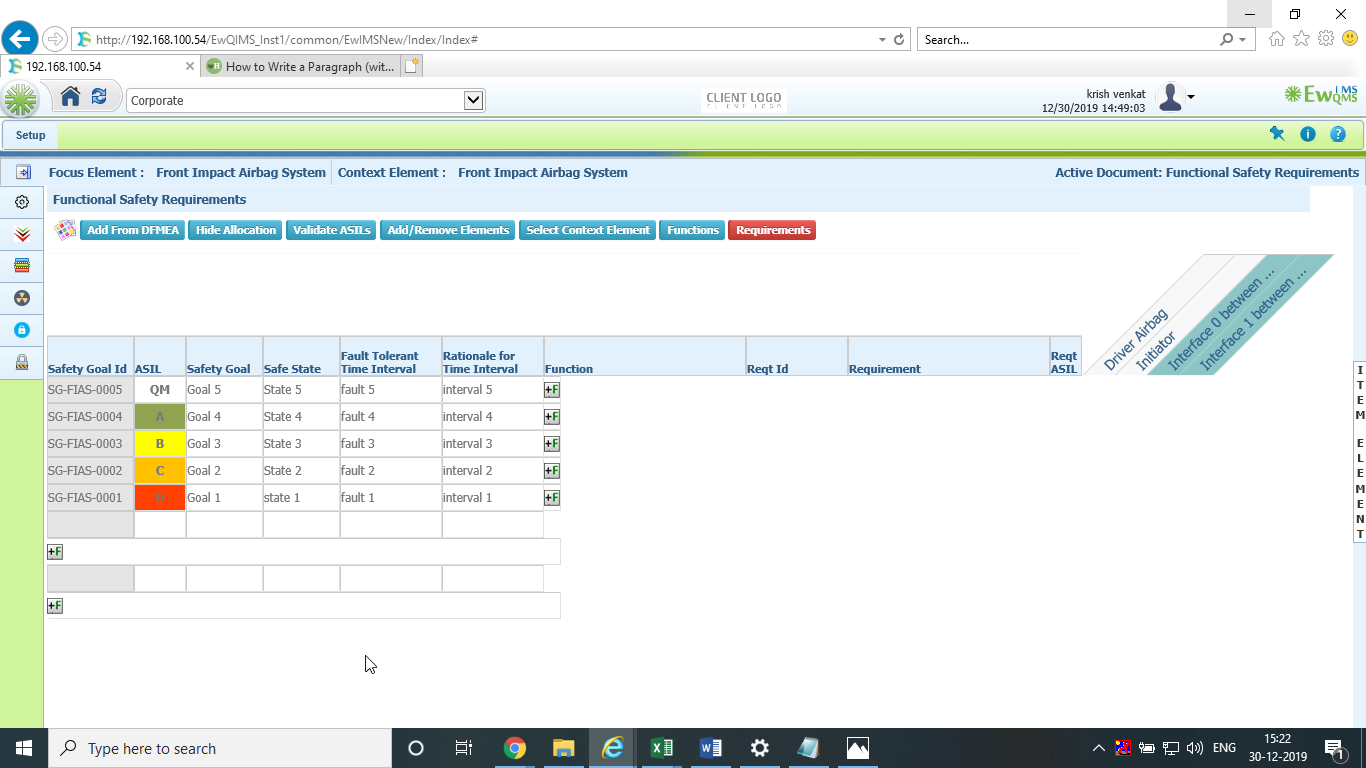Open the Corporate dropdown list
The height and width of the screenshot is (768, 1366).
pos(474,100)
